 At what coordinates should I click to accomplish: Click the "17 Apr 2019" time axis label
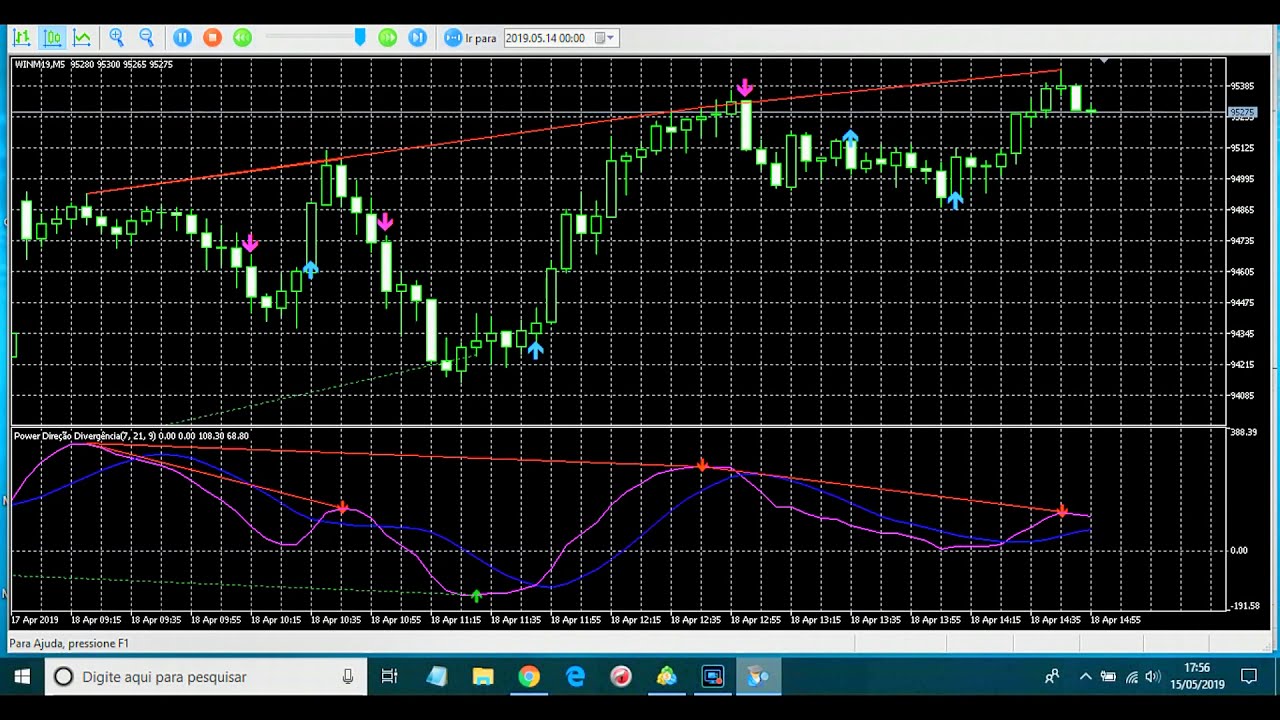37,620
